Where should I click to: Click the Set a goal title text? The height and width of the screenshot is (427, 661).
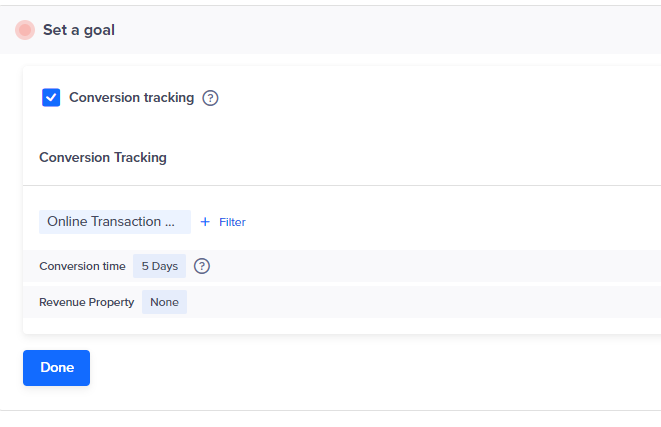[79, 30]
